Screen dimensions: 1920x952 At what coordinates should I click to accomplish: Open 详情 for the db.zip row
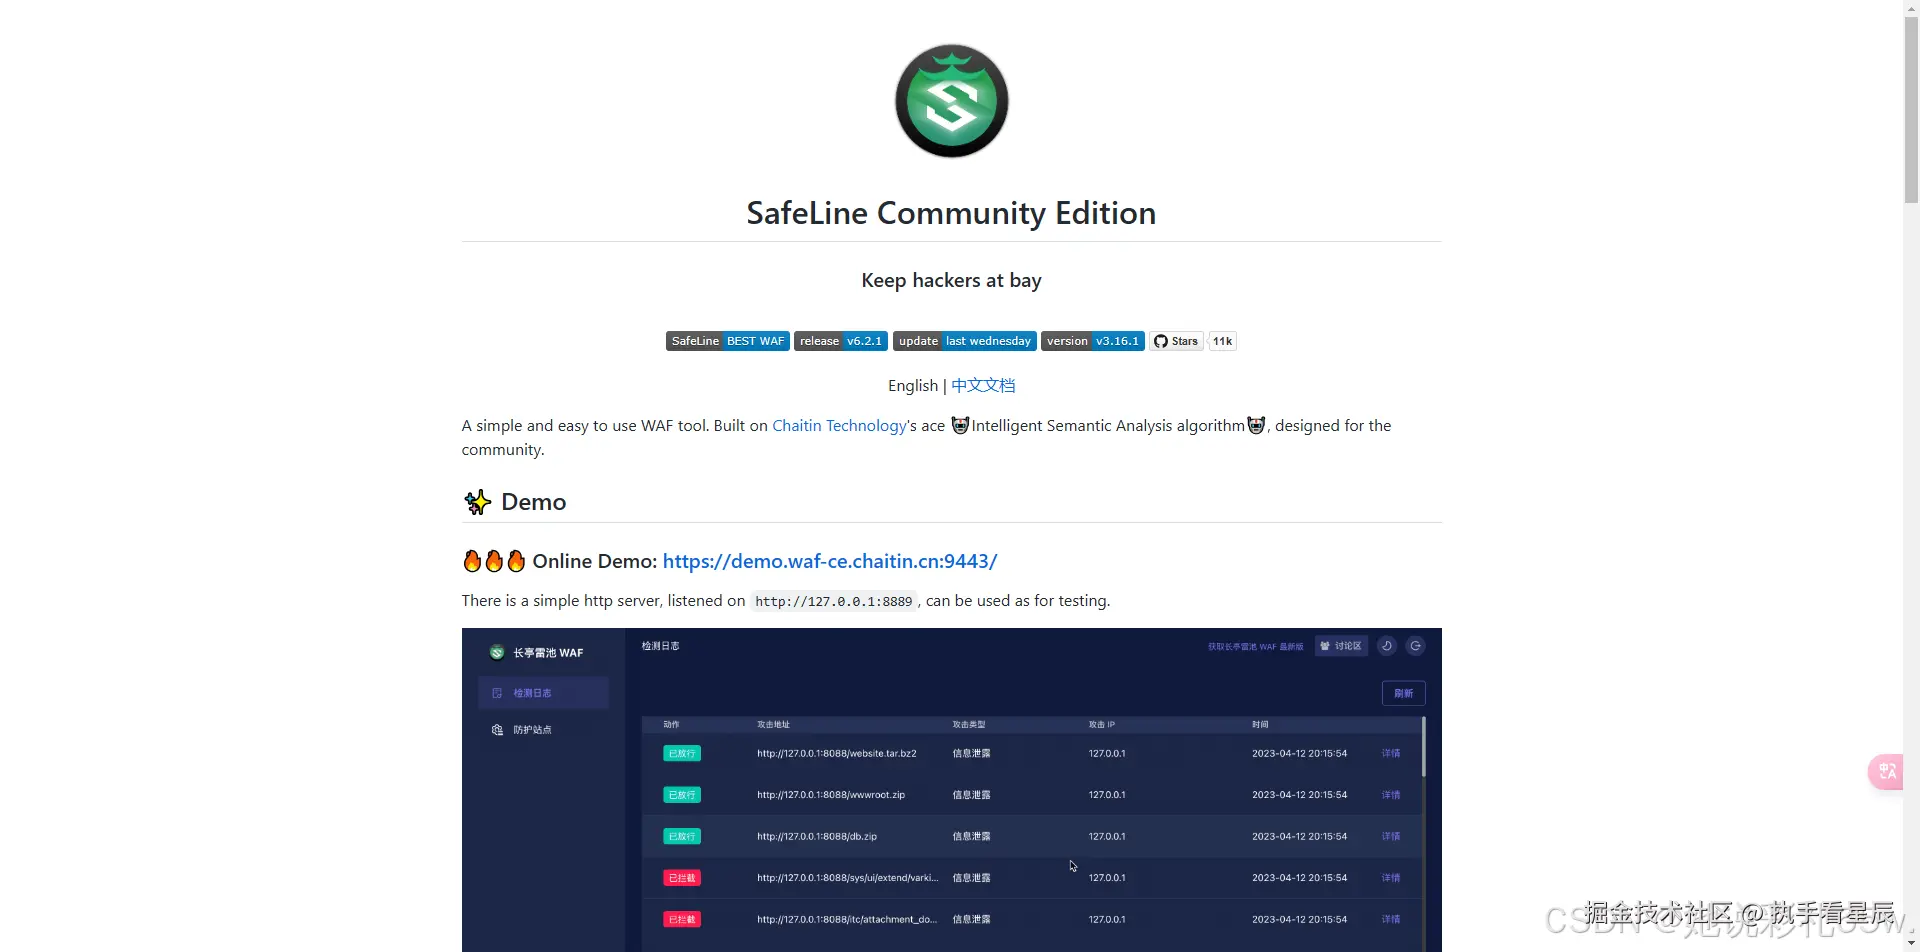1391,837
